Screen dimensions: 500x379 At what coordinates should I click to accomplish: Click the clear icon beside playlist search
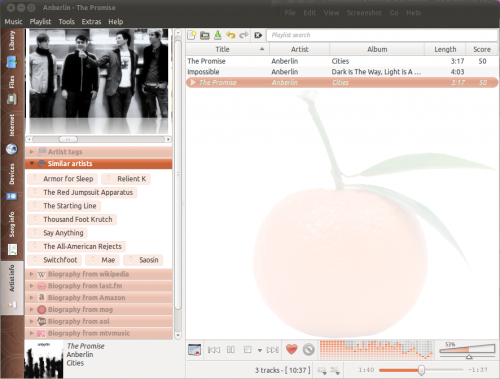pos(258,35)
